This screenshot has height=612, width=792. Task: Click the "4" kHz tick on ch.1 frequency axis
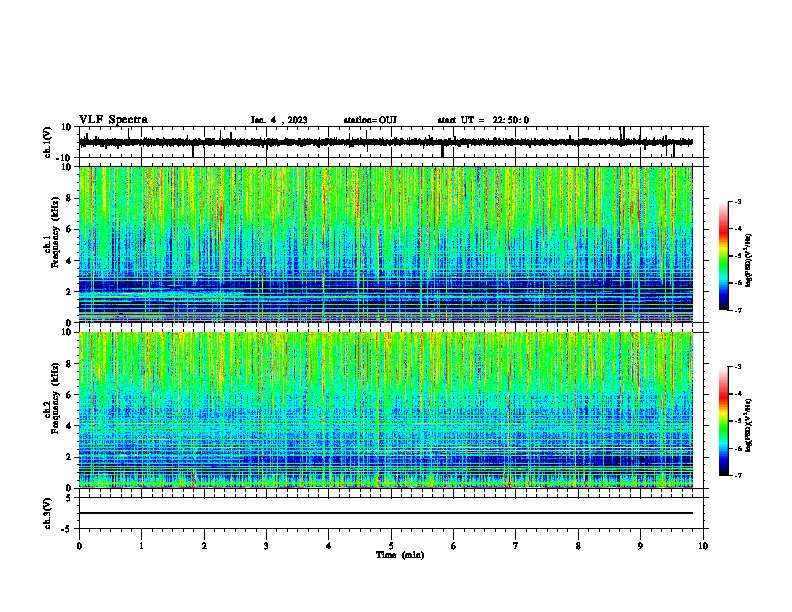tap(69, 261)
